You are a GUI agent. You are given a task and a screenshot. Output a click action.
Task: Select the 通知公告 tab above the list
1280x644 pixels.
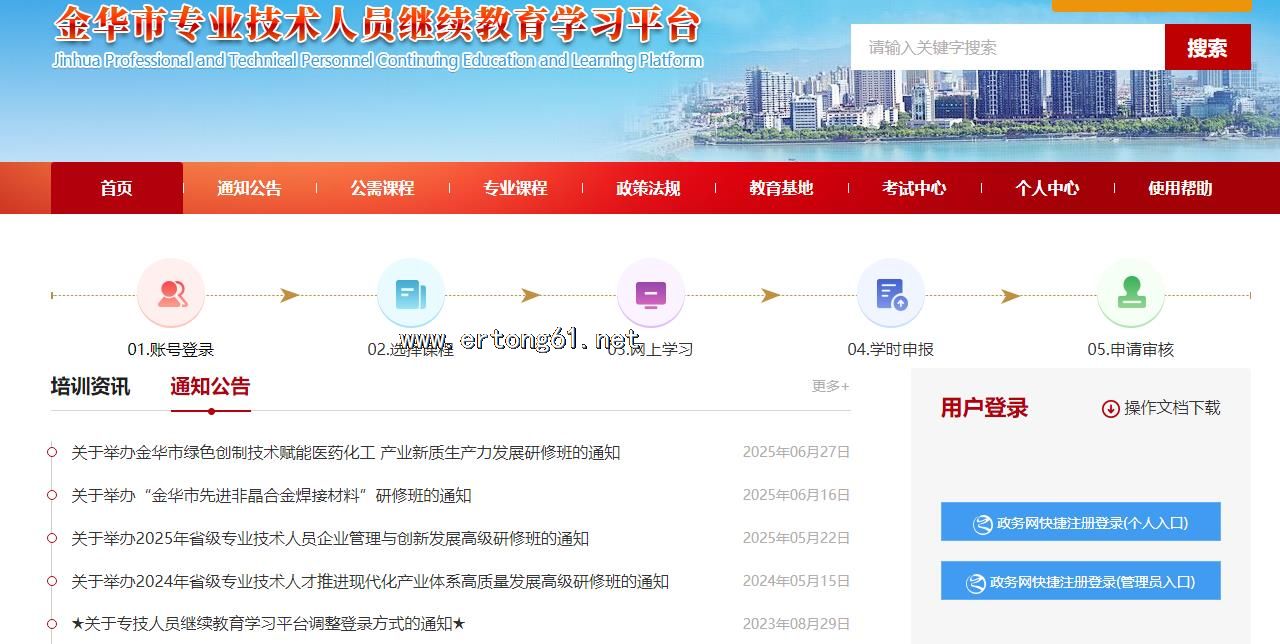pyautogui.click(x=210, y=387)
